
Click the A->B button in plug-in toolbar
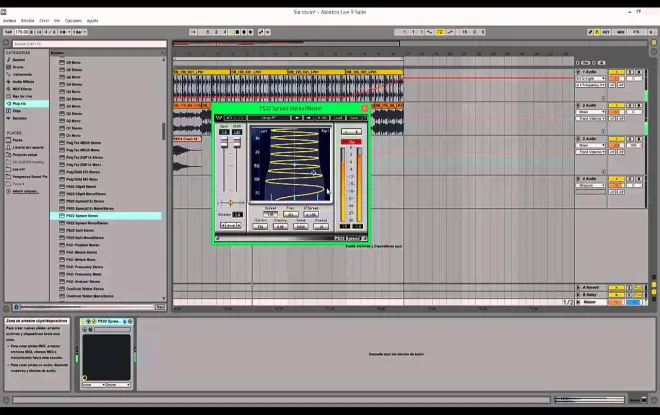click(322, 118)
